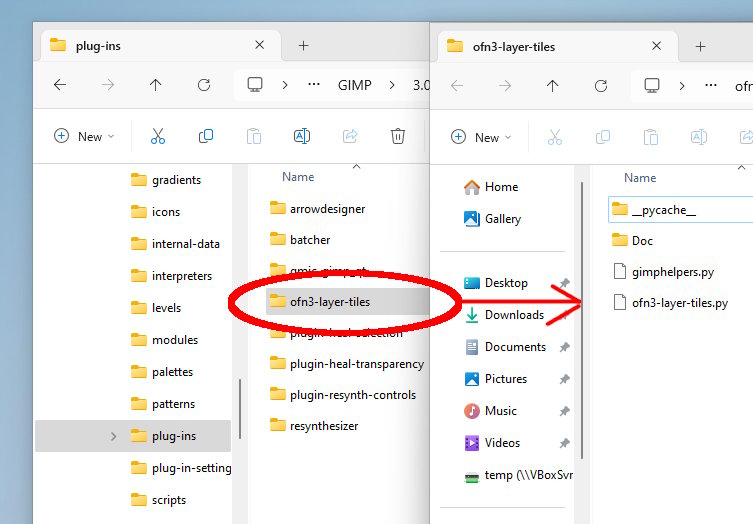This screenshot has width=753, height=524.
Task: Sort by Name column in ofn3-layer-tiles window
Action: coord(640,178)
